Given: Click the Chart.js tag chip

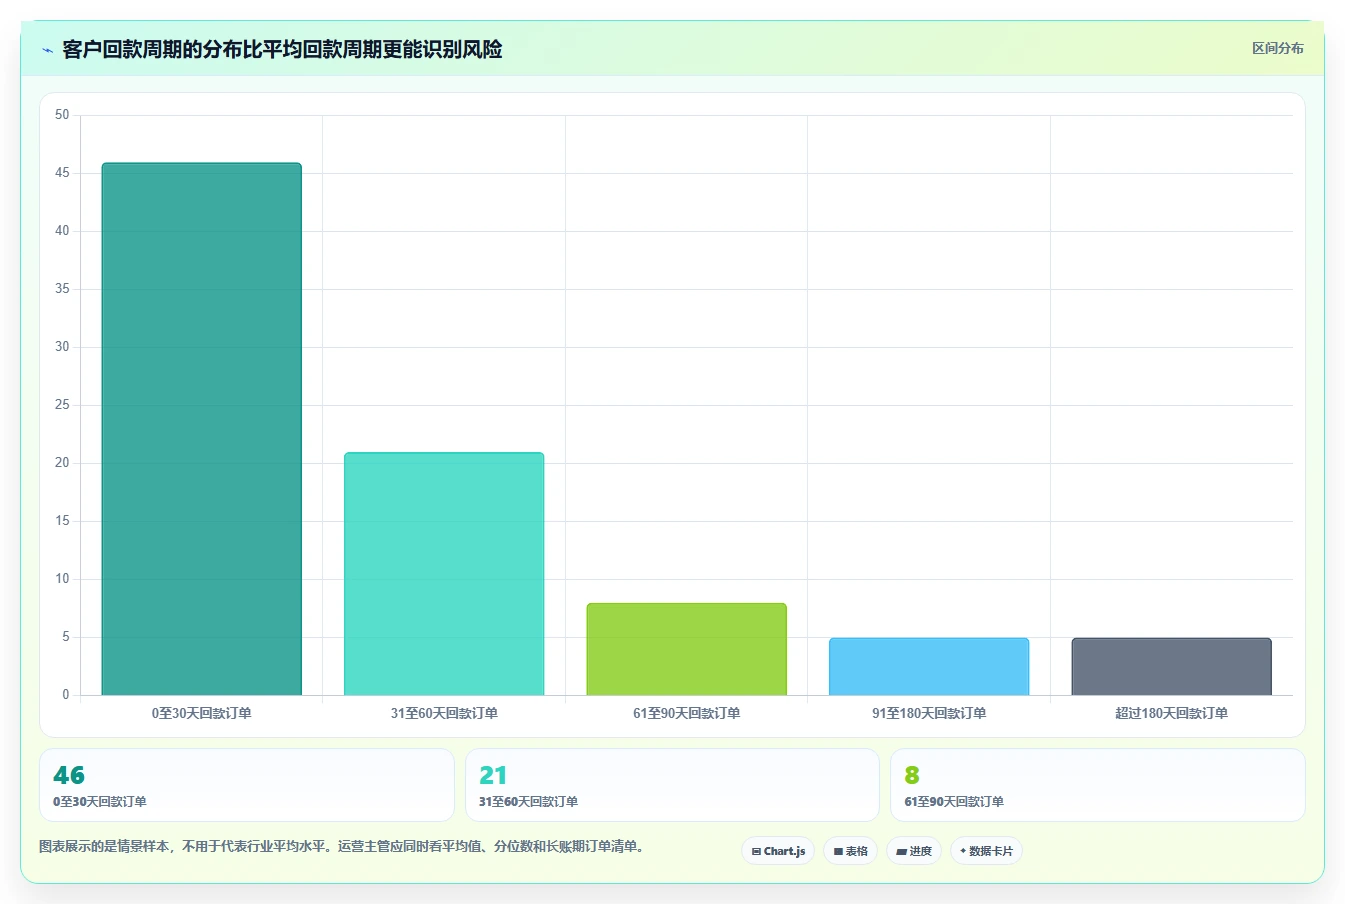Looking at the screenshot, I should click(778, 851).
